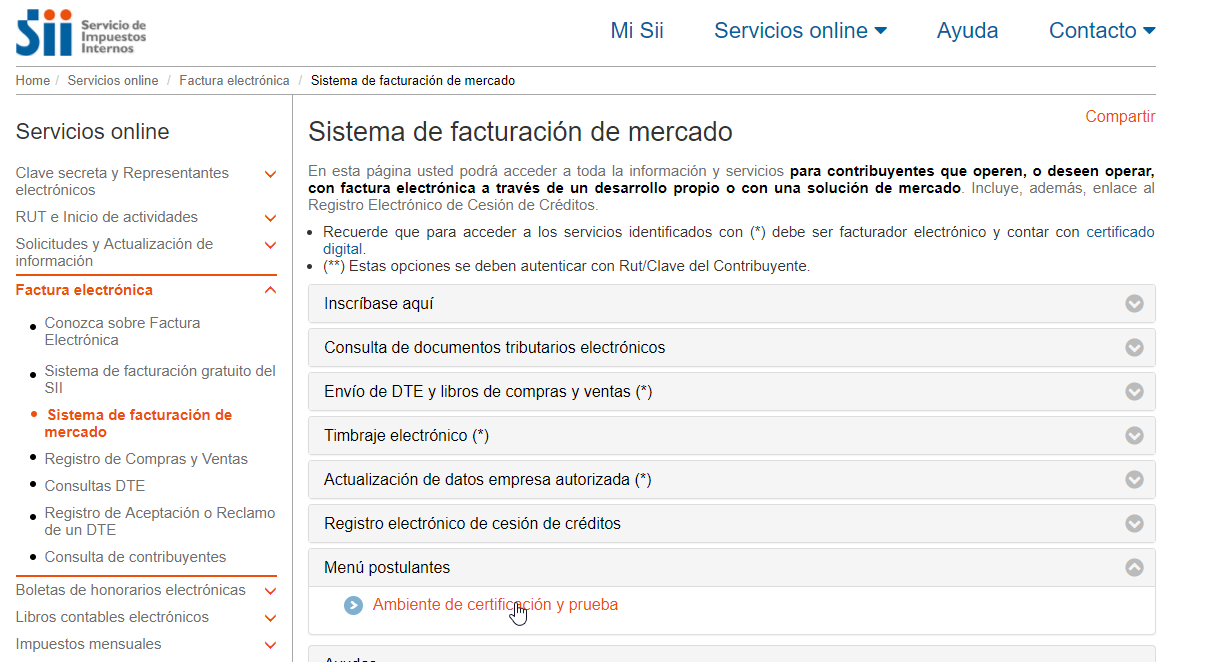Open the certificado digital link
This screenshot has height=662, width=1211.
tap(1119, 232)
